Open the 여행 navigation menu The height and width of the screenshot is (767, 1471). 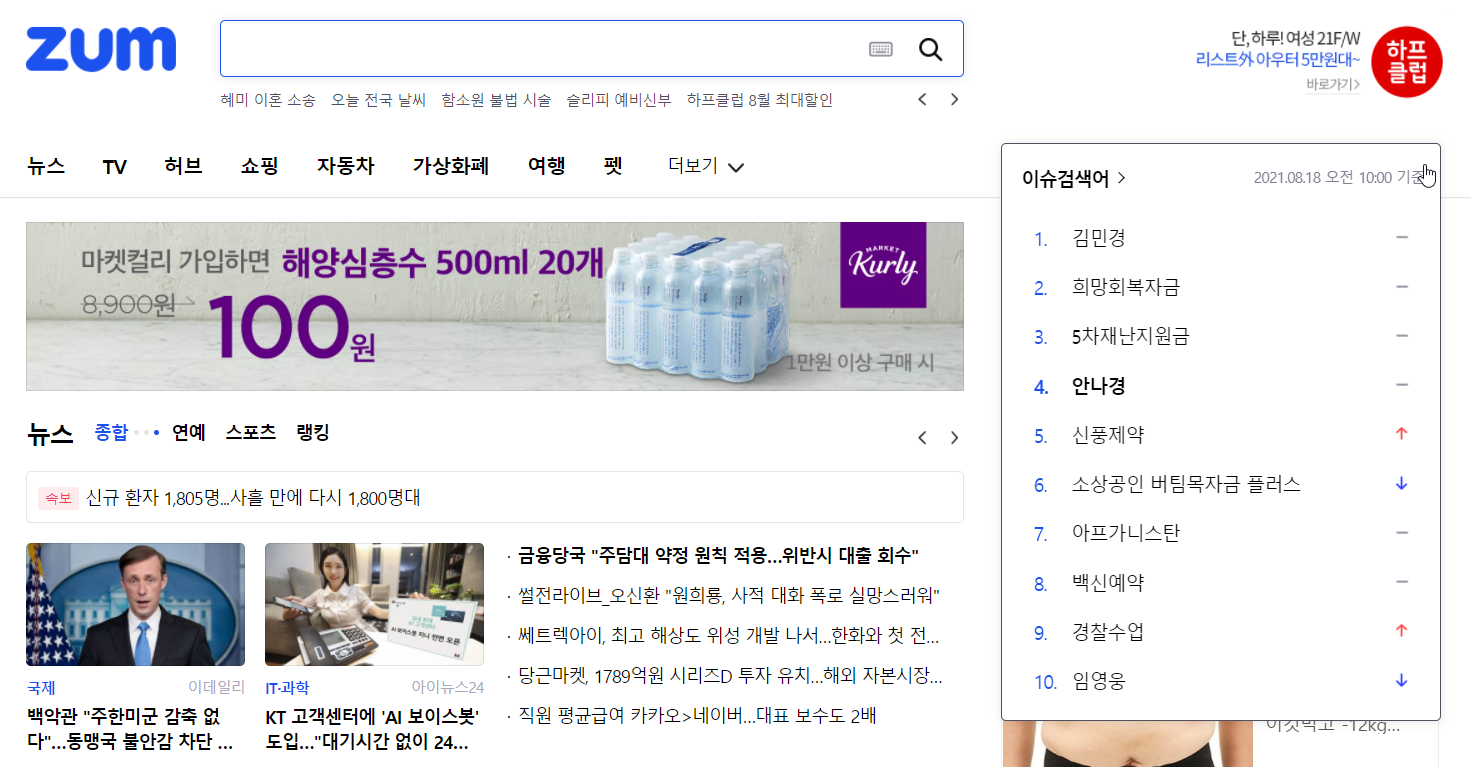click(x=547, y=166)
